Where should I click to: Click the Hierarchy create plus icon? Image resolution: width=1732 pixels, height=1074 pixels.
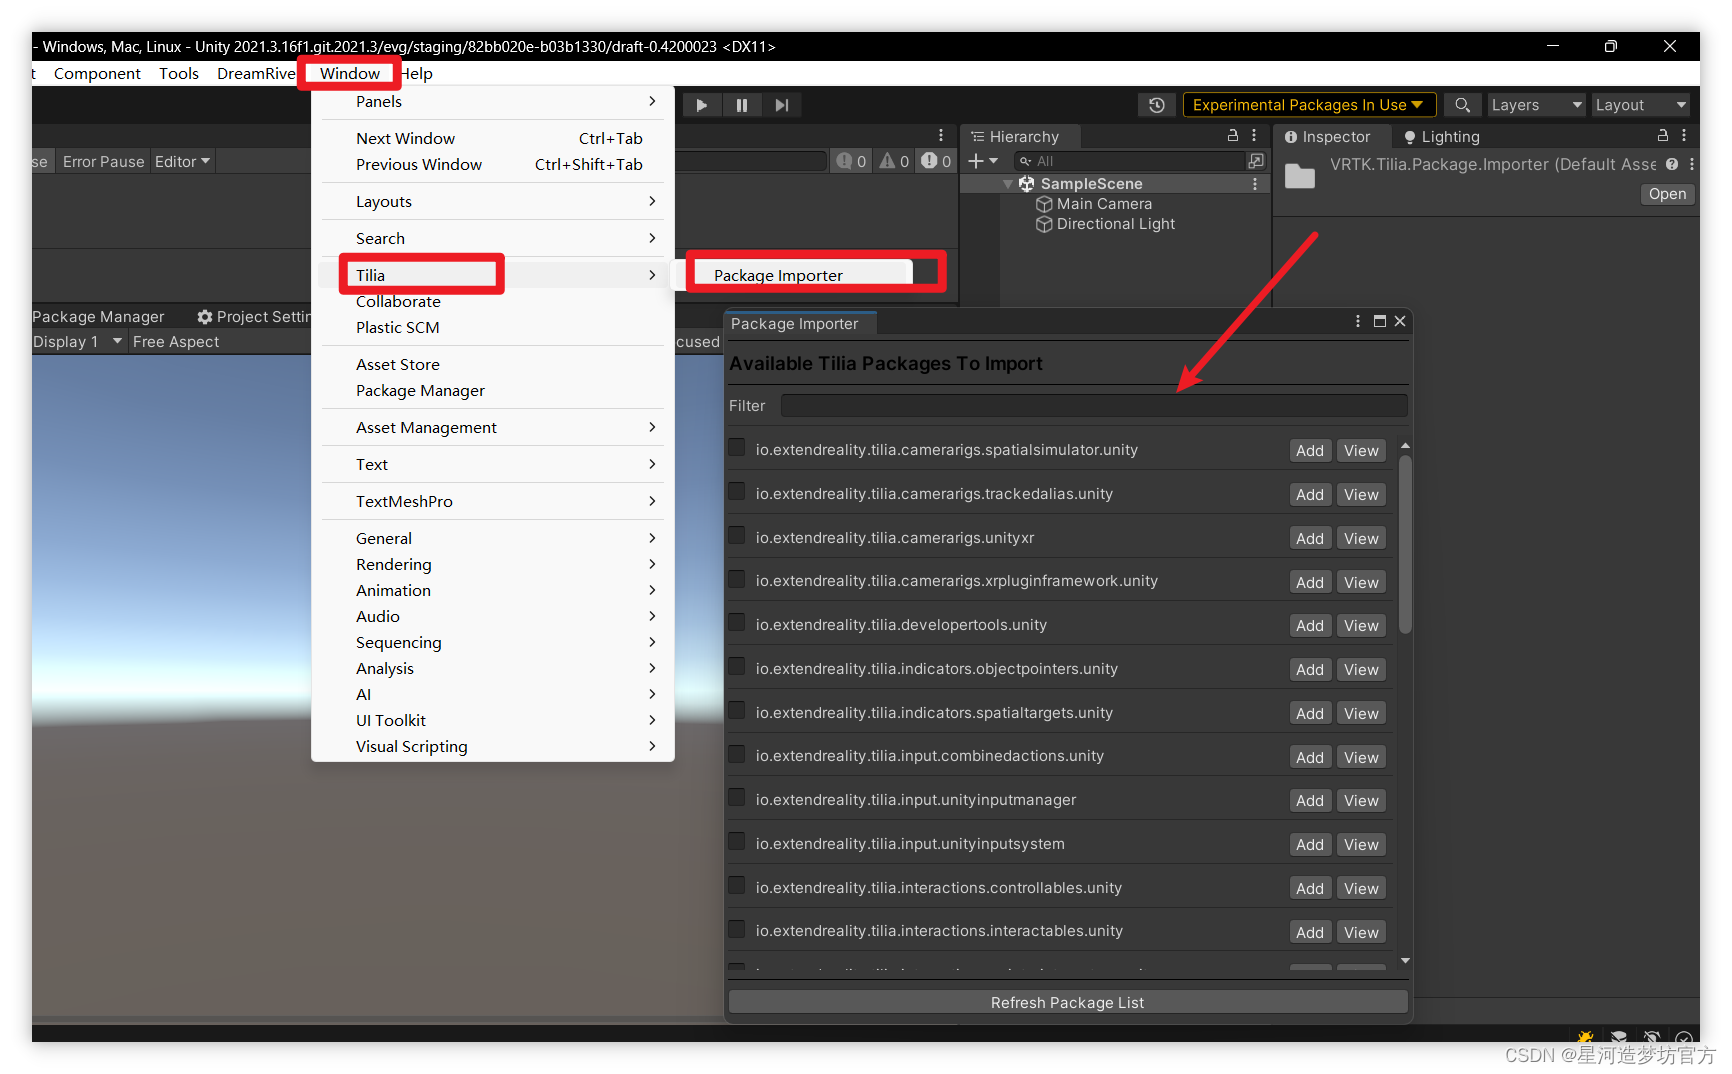(976, 161)
